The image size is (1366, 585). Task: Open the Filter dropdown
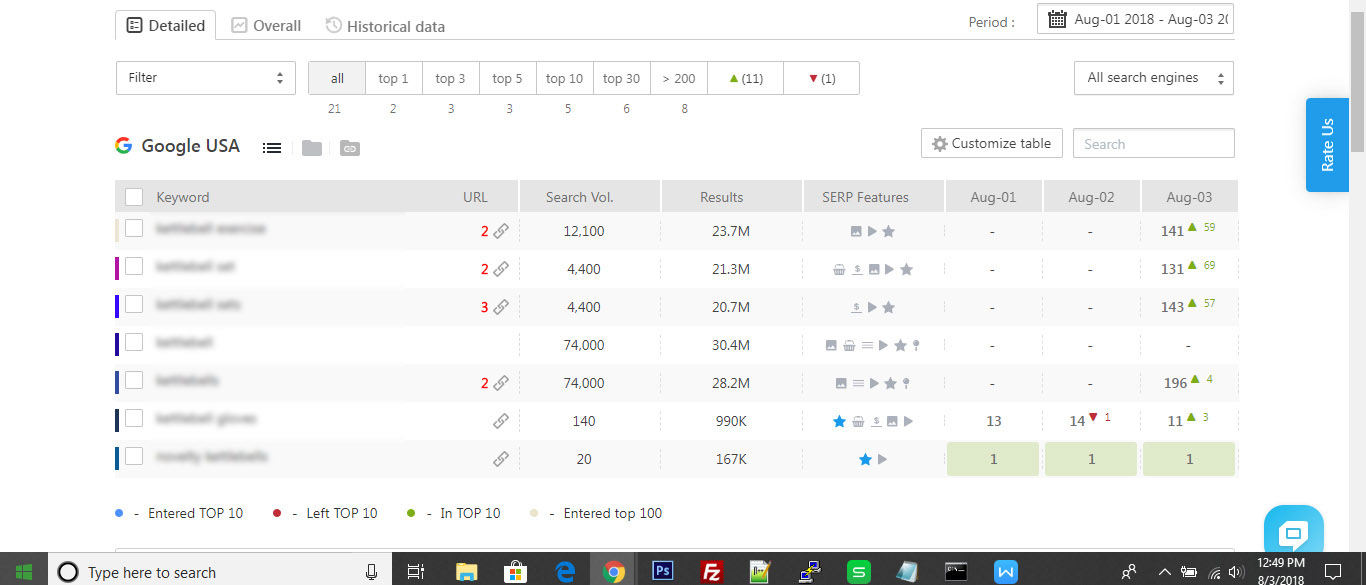[x=206, y=78]
